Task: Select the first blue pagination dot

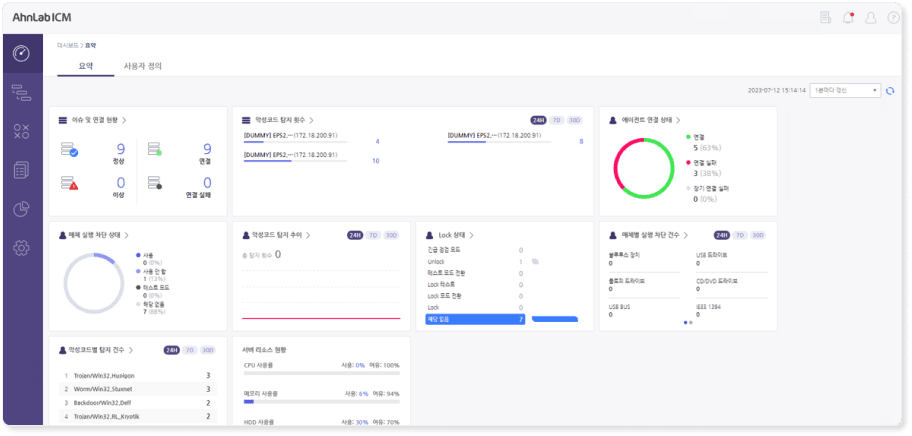Action: coord(686,322)
